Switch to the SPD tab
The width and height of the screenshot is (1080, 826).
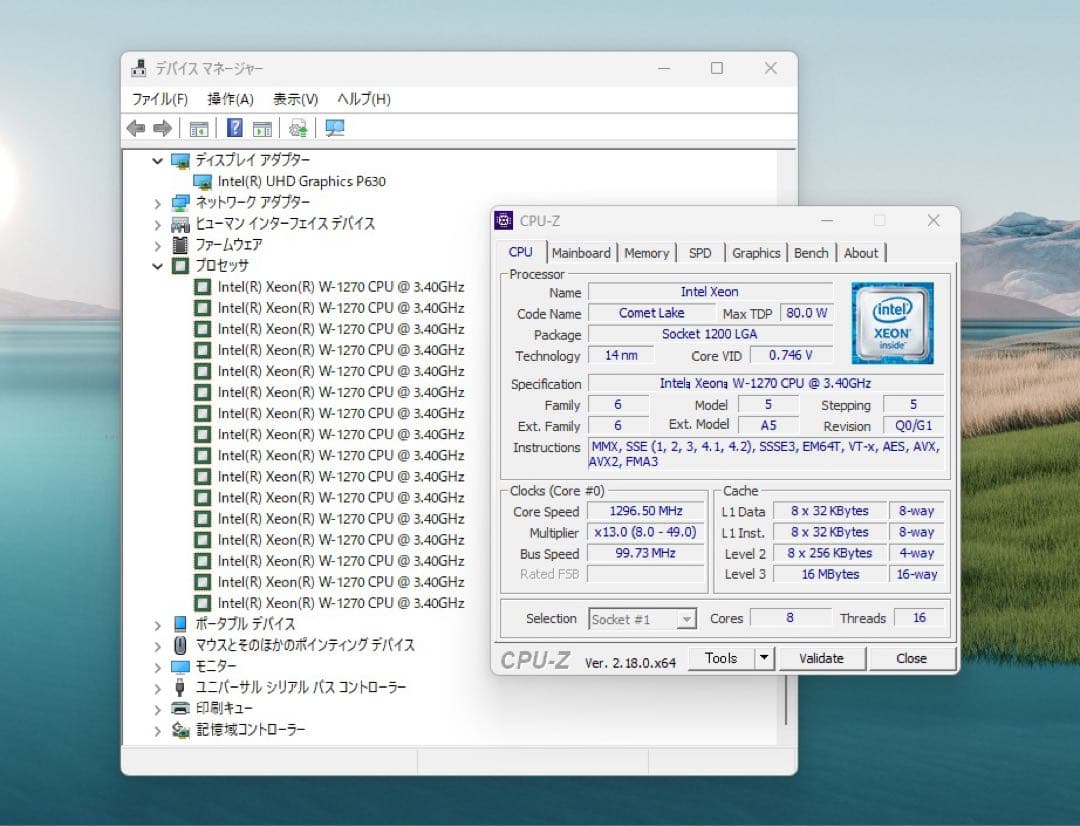[x=700, y=253]
